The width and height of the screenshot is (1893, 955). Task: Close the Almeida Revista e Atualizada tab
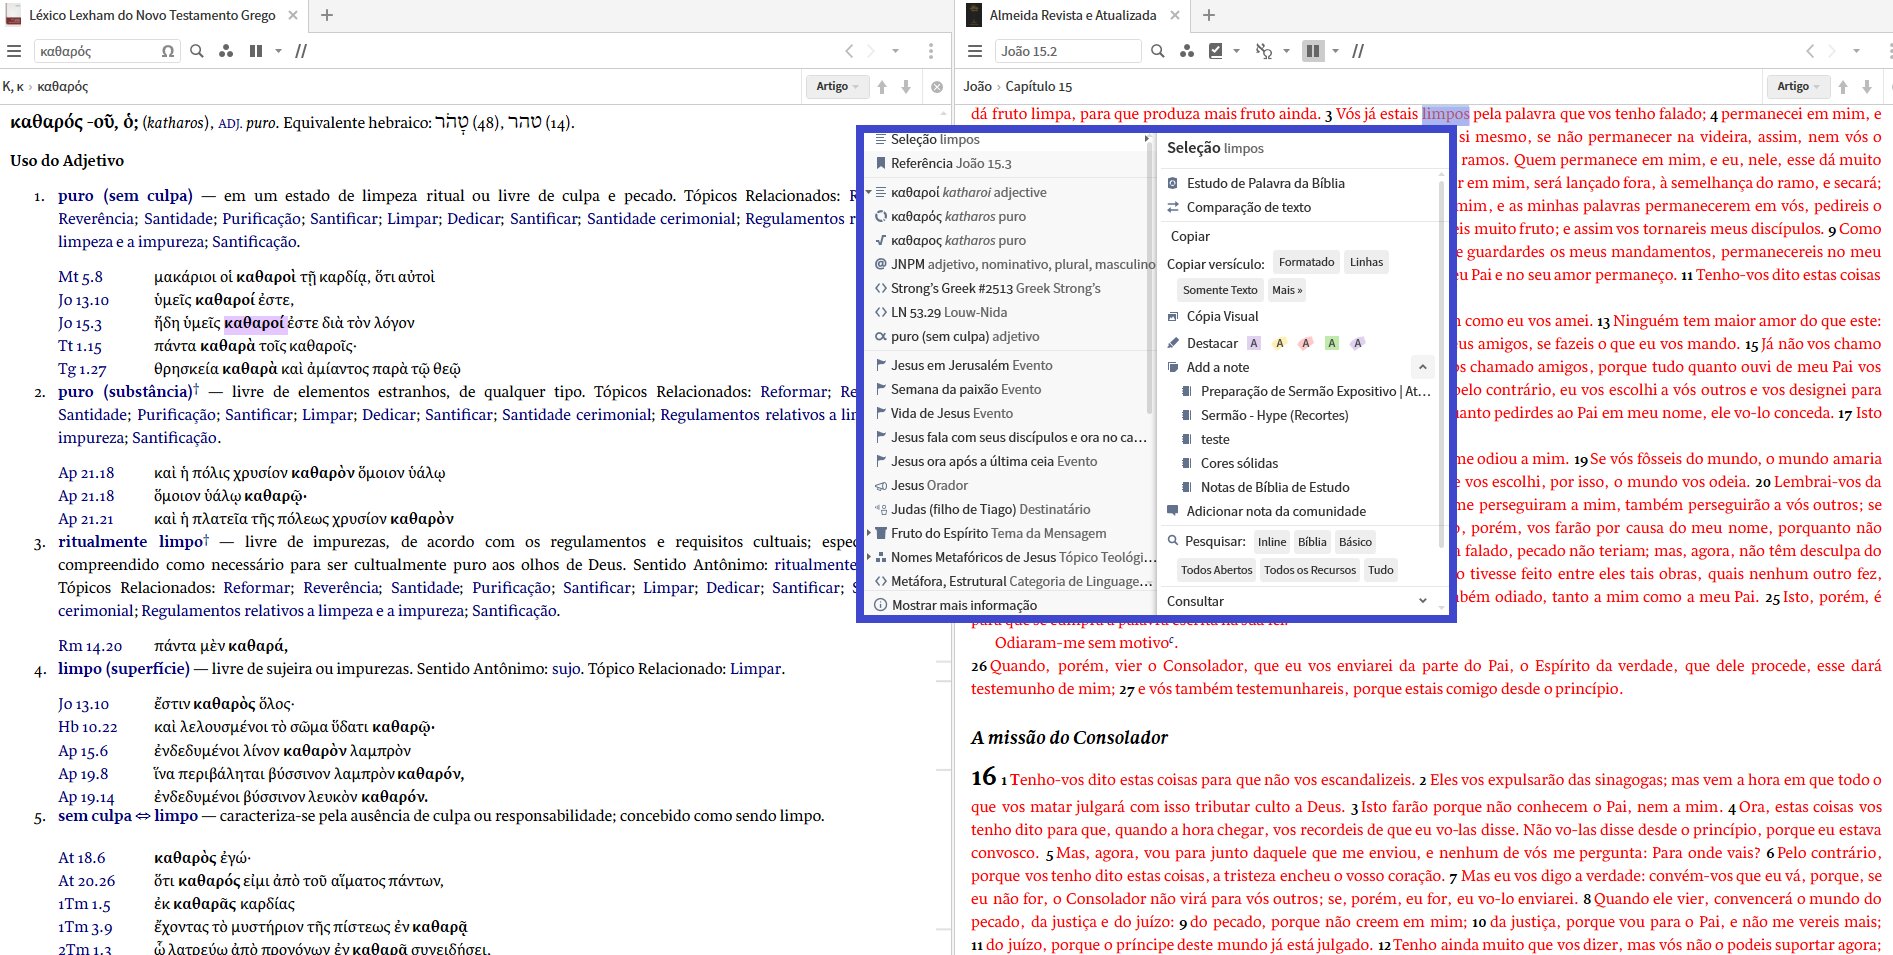(1175, 15)
